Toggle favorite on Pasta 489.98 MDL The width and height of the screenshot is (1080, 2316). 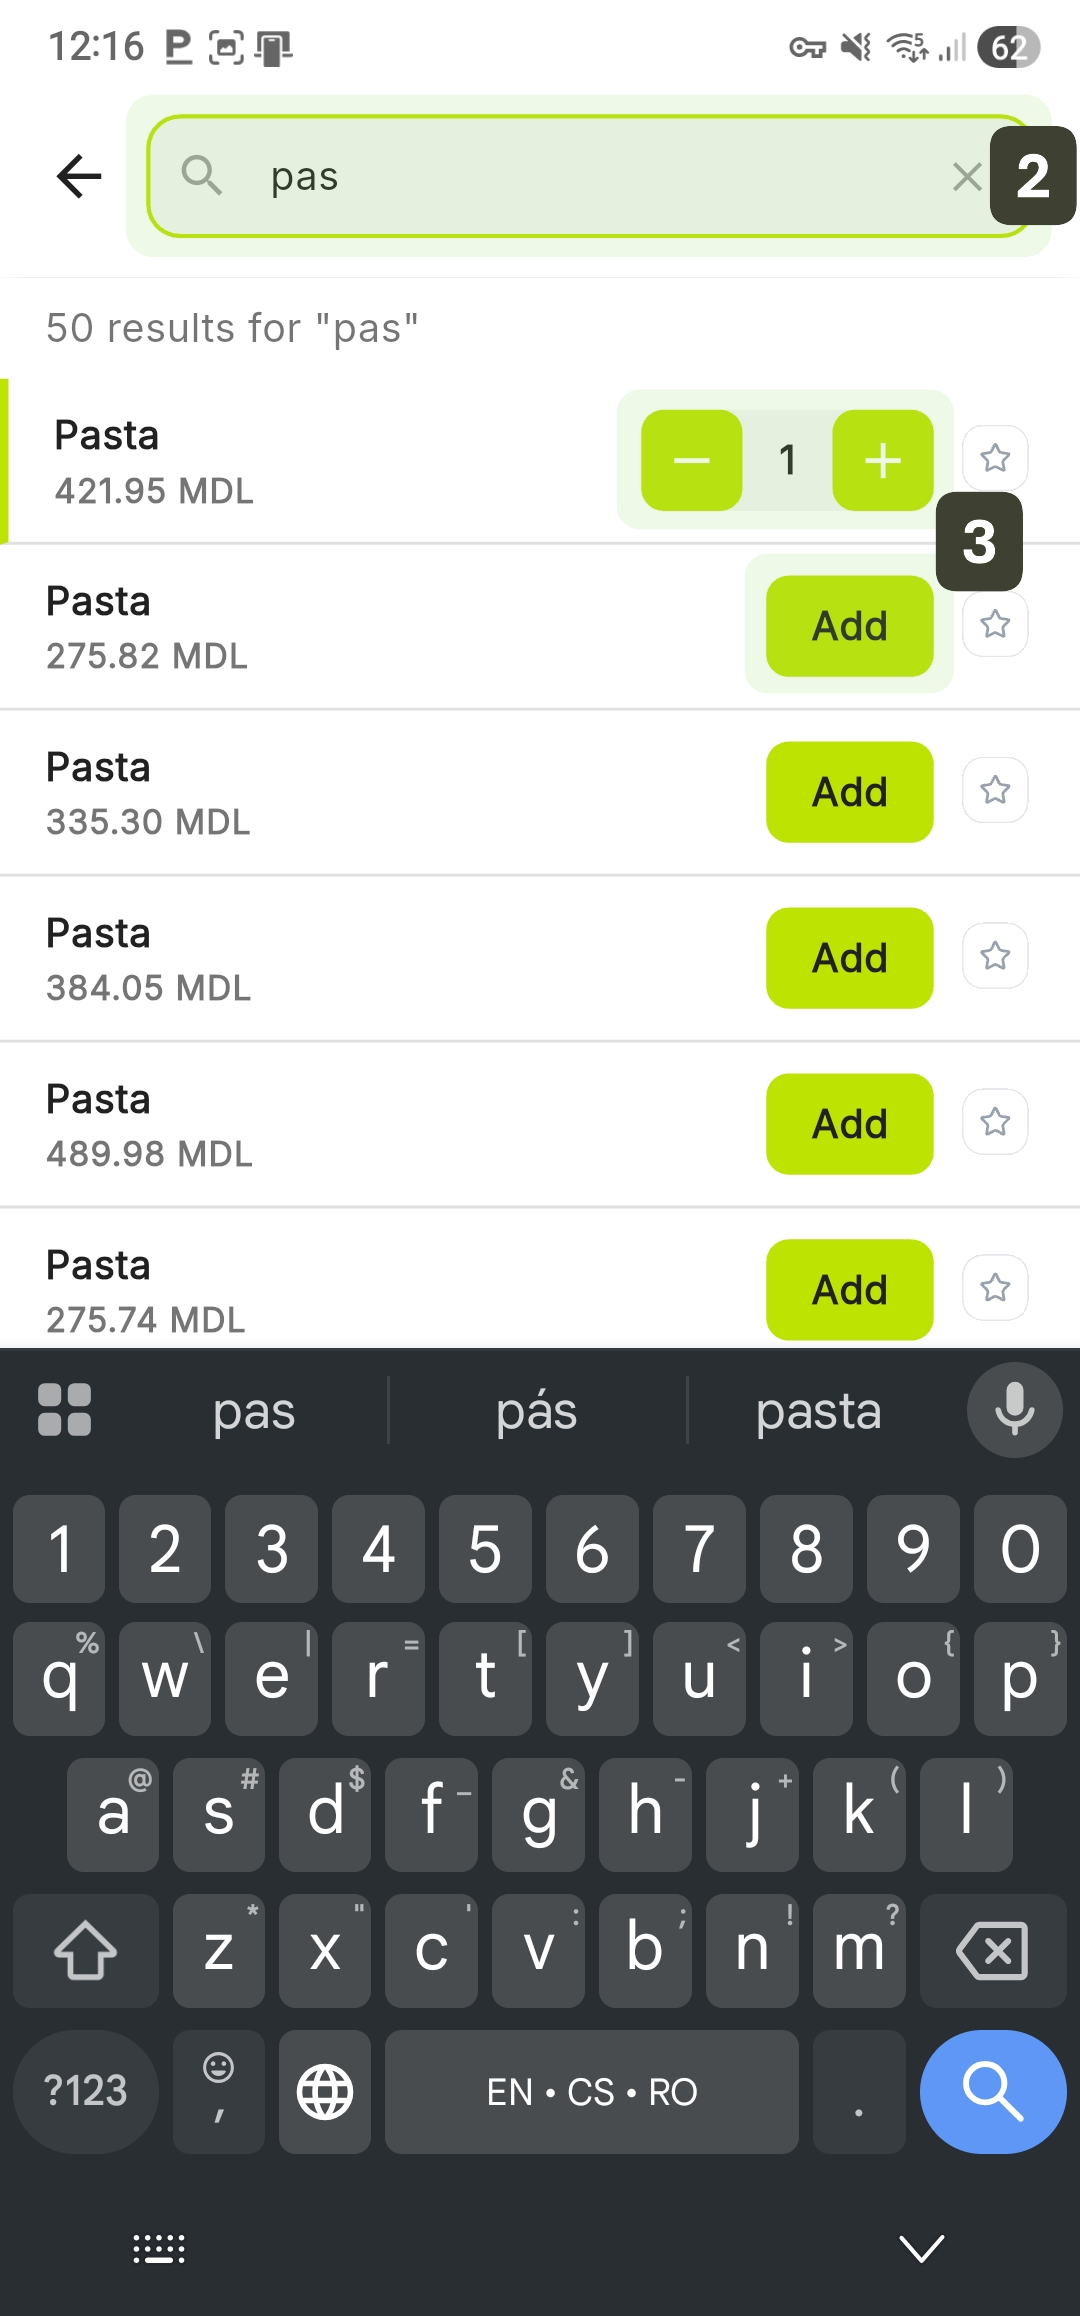[x=995, y=1122]
